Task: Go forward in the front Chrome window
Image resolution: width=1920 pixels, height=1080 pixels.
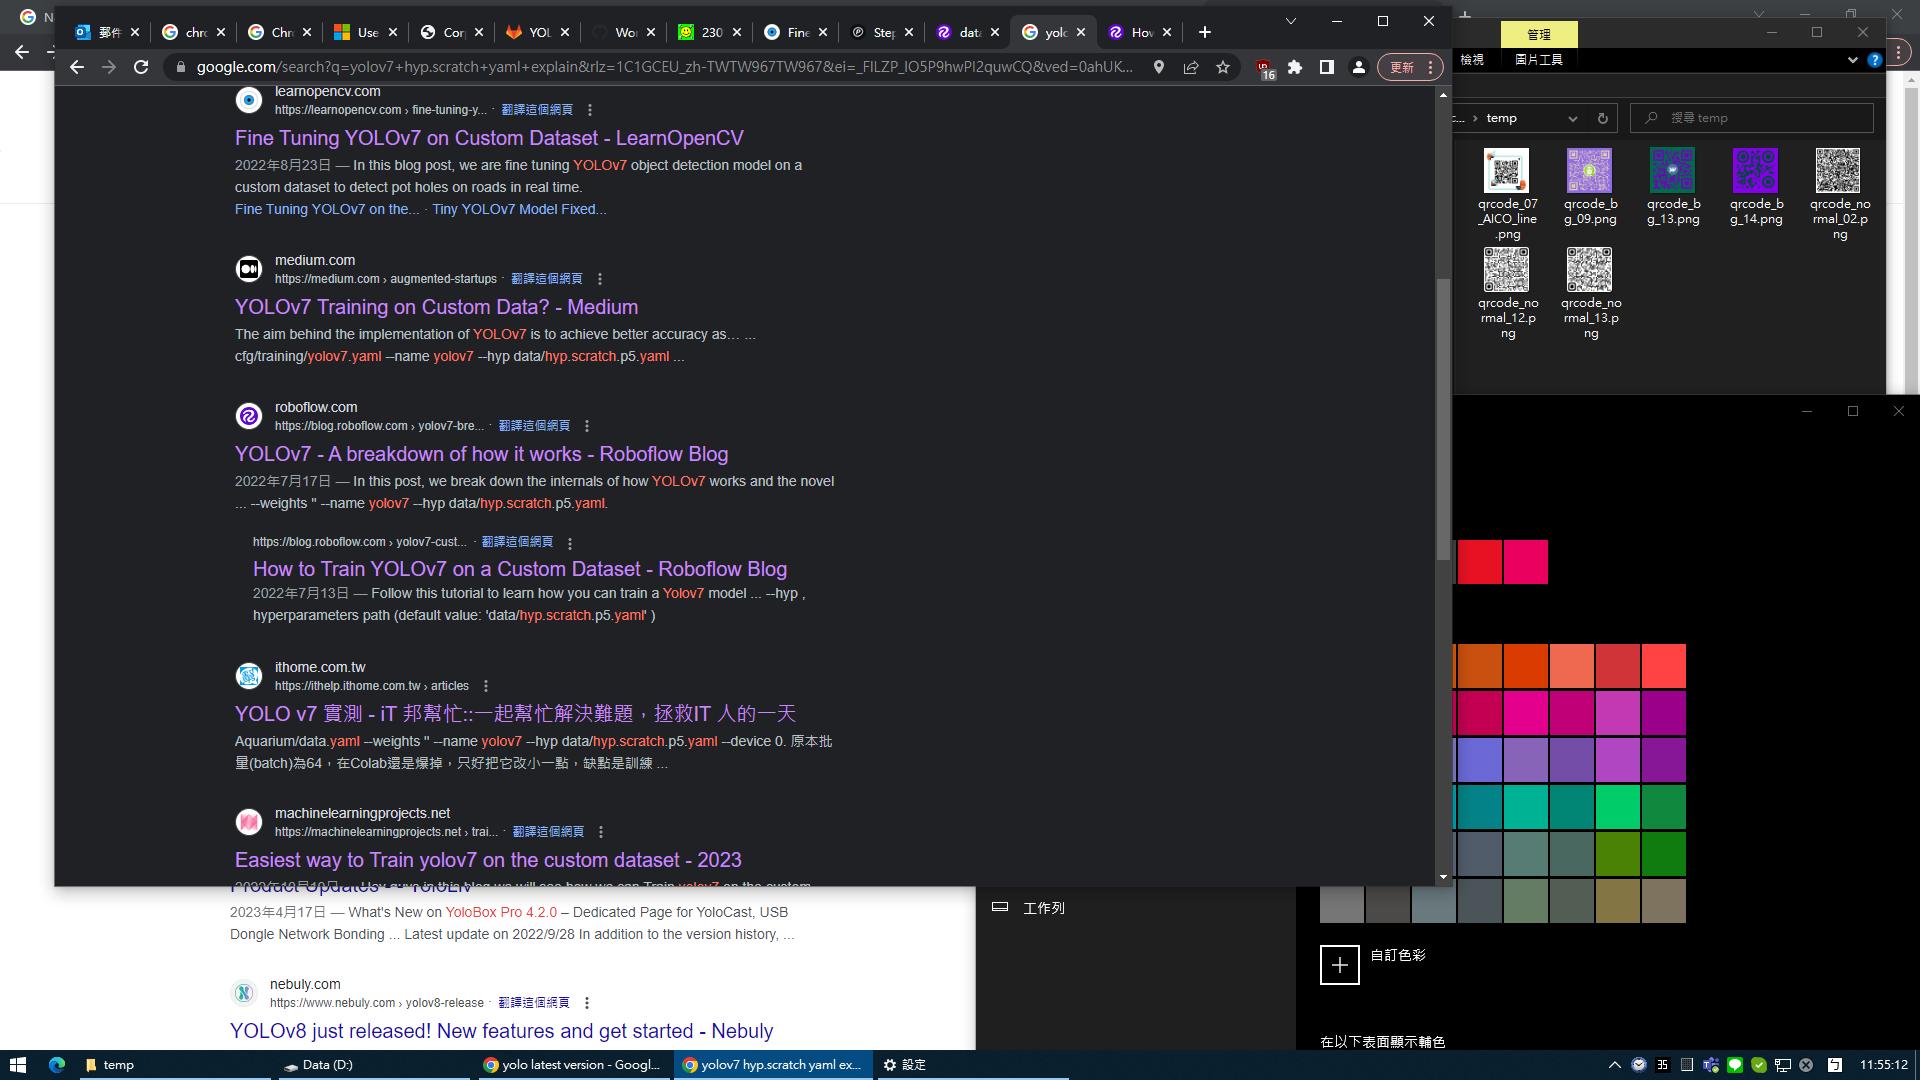Action: [x=109, y=67]
